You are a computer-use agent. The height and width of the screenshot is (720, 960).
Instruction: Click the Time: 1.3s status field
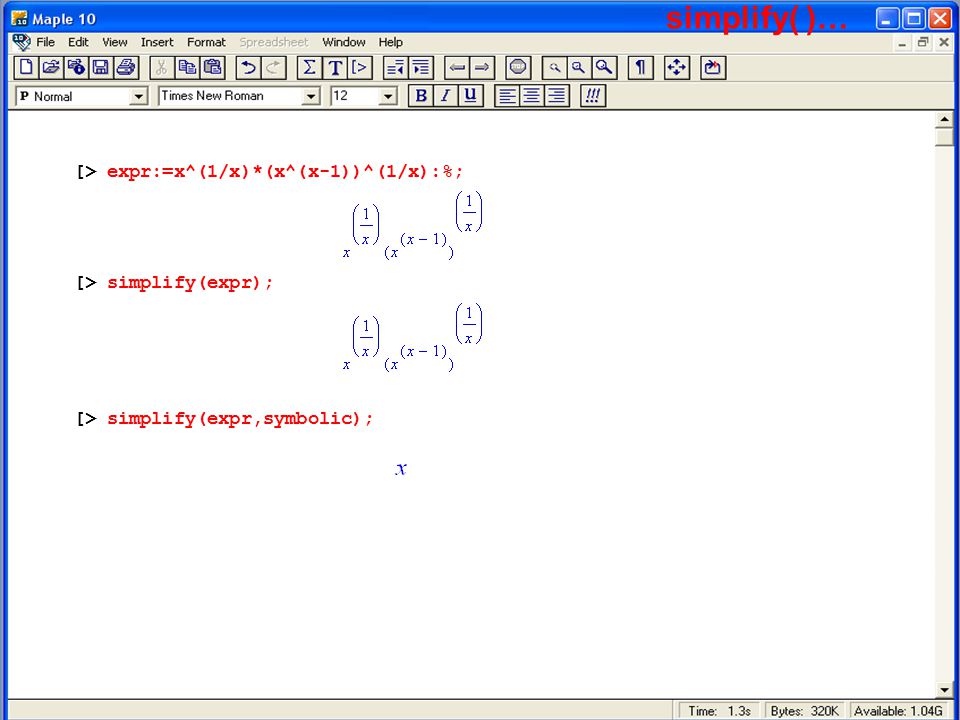point(719,711)
